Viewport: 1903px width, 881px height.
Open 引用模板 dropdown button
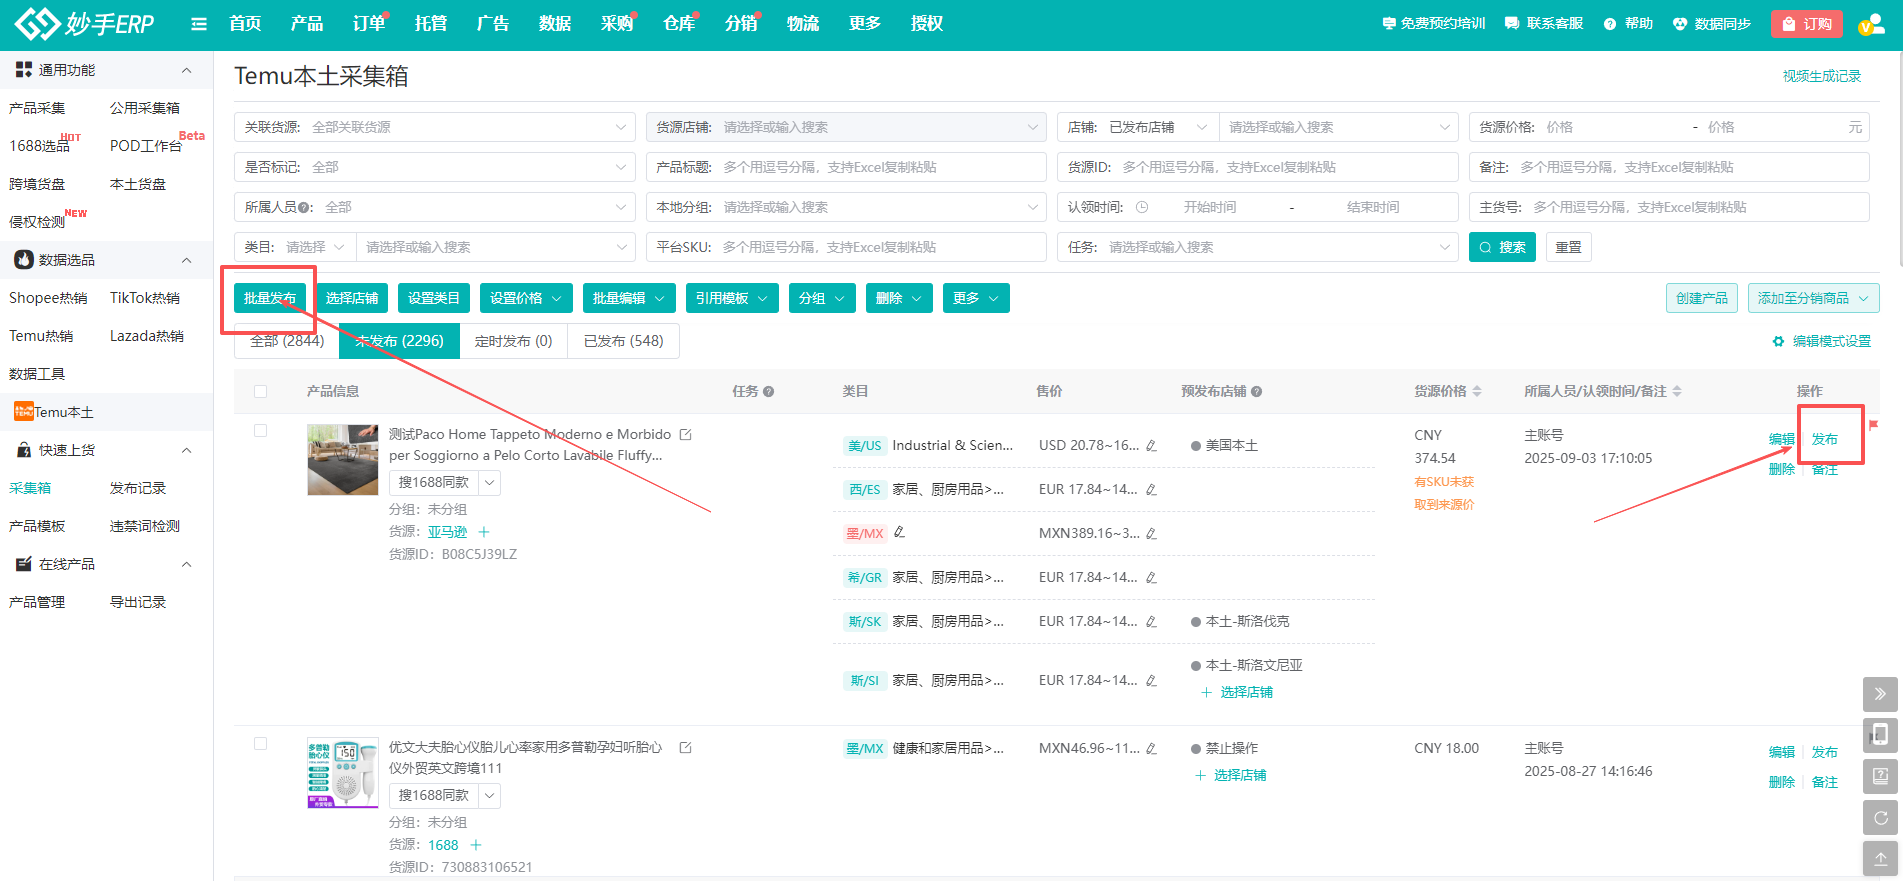coord(732,298)
